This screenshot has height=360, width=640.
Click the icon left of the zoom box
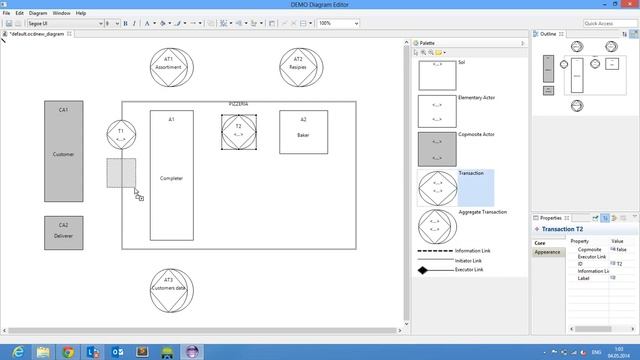pos(303,24)
